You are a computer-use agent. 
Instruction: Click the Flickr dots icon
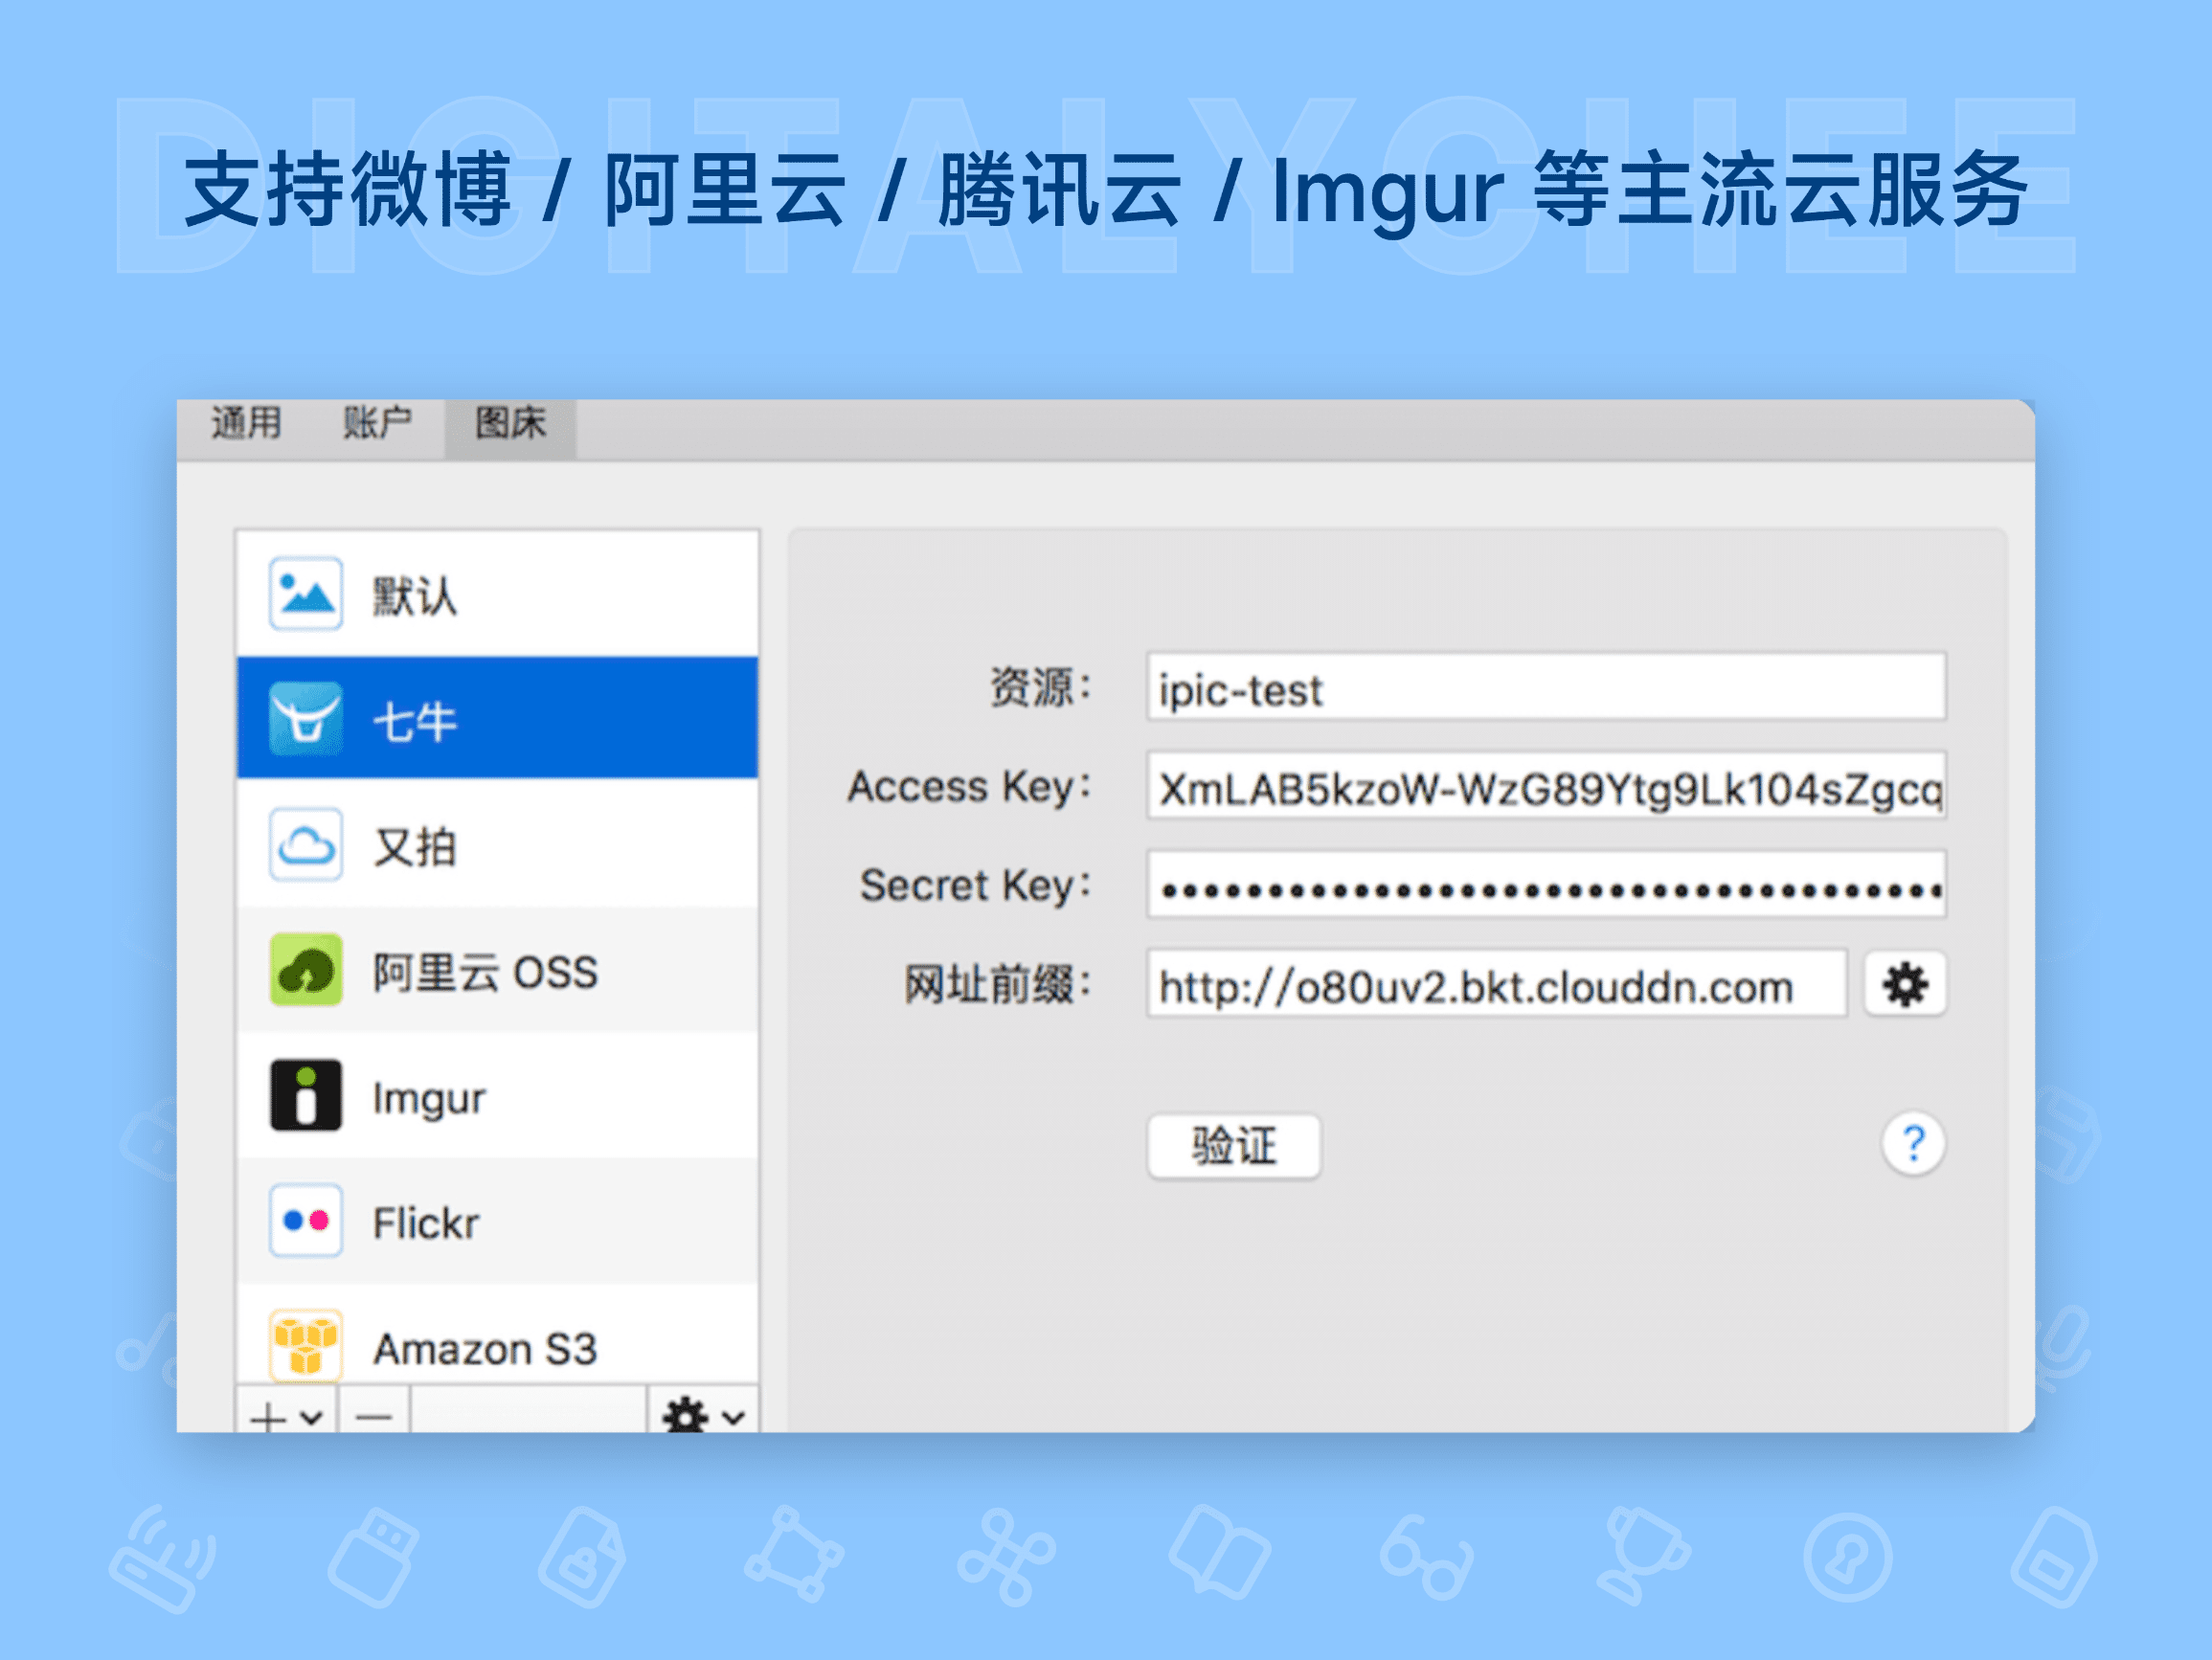point(306,1220)
